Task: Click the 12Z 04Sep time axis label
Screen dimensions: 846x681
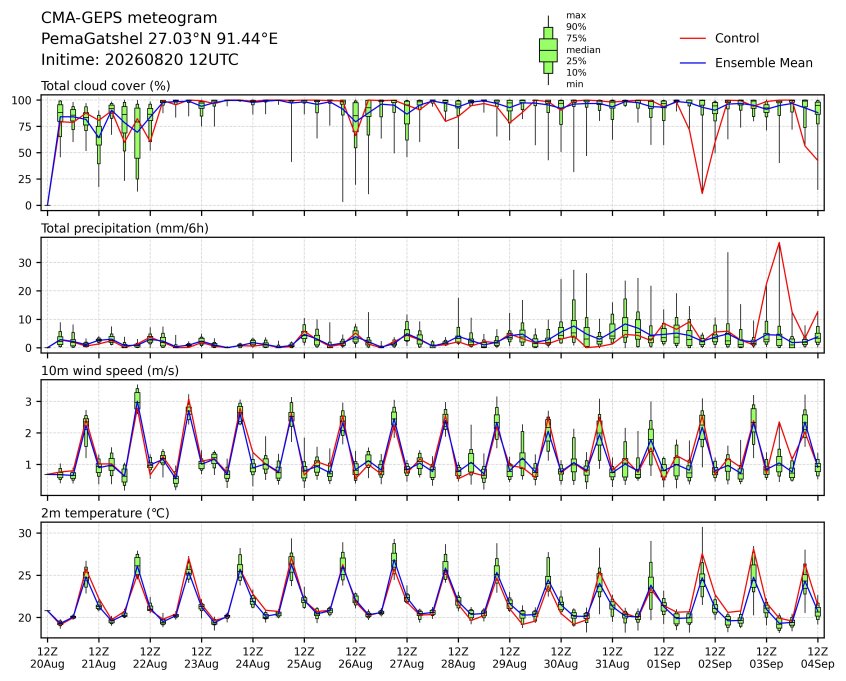Action: (x=818, y=658)
